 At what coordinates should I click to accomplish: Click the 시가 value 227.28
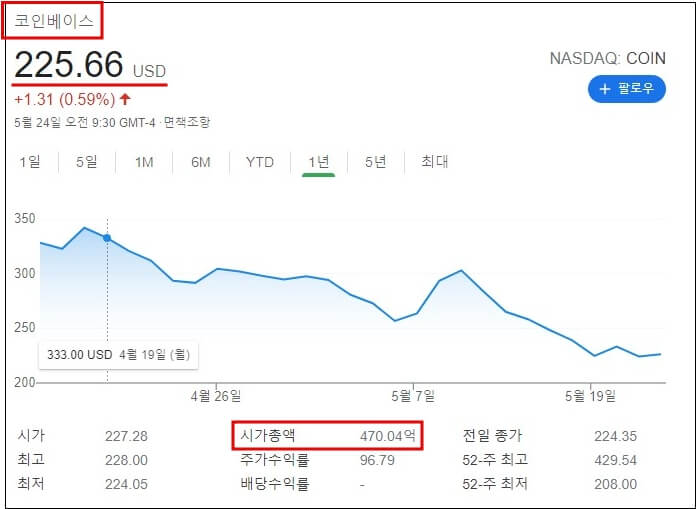126,436
